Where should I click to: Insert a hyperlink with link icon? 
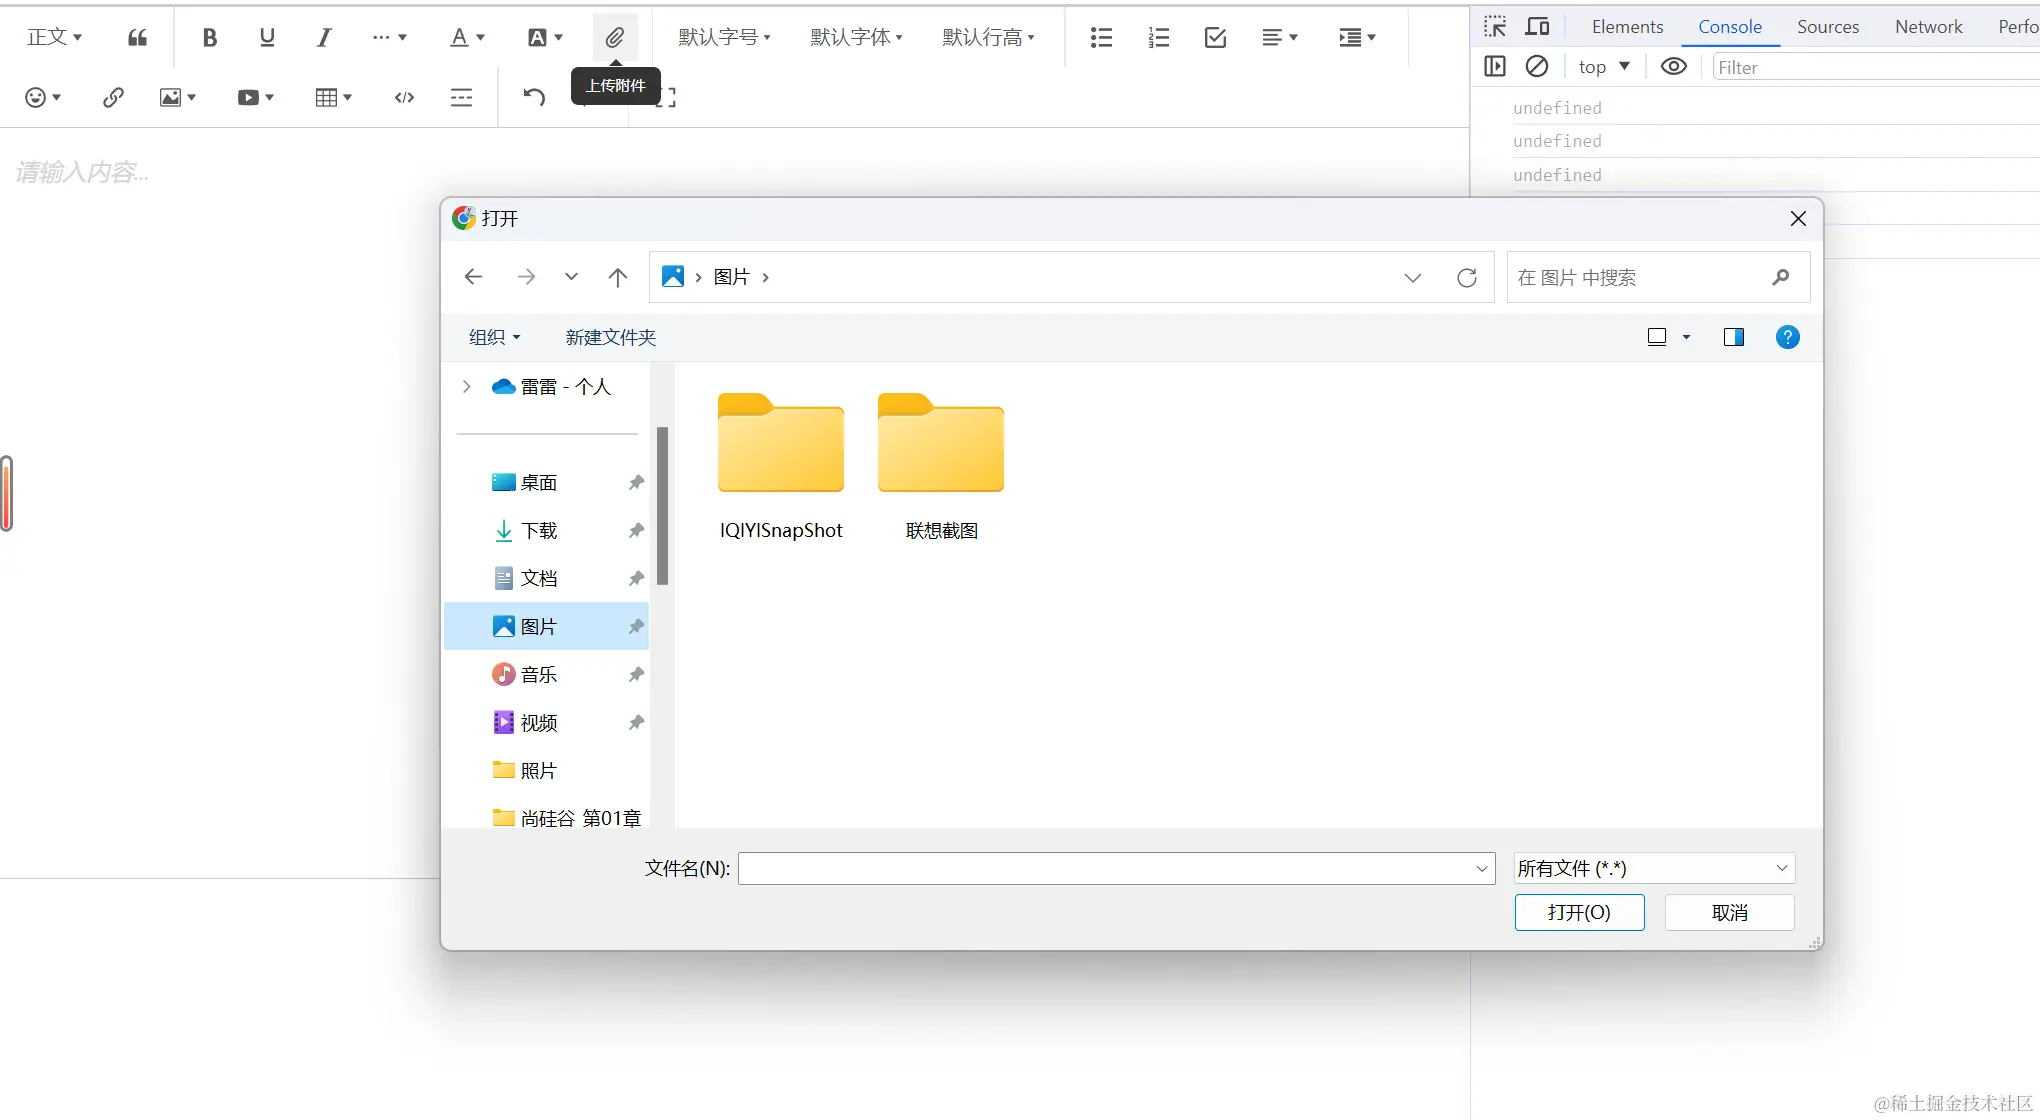pyautogui.click(x=113, y=97)
